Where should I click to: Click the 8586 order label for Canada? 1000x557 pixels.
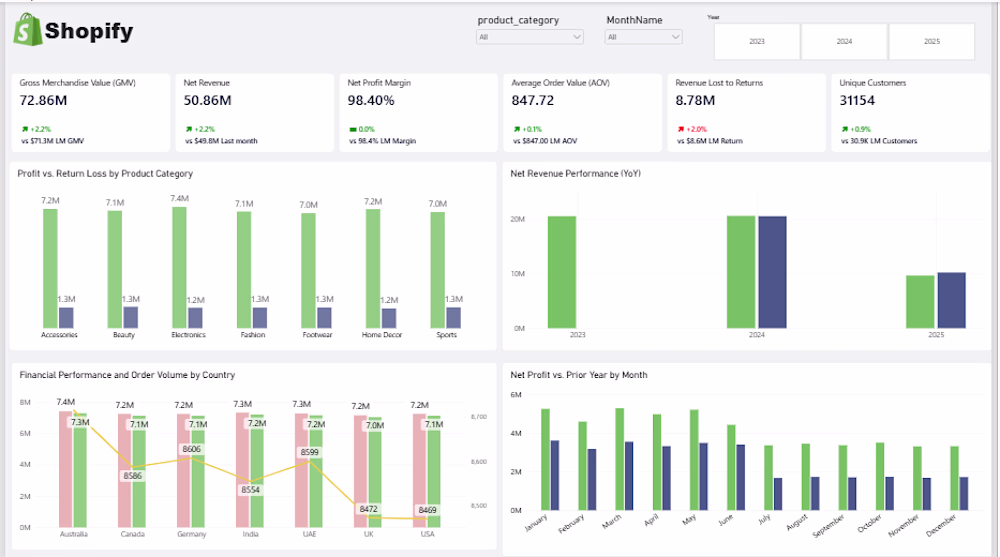pyautogui.click(x=133, y=476)
